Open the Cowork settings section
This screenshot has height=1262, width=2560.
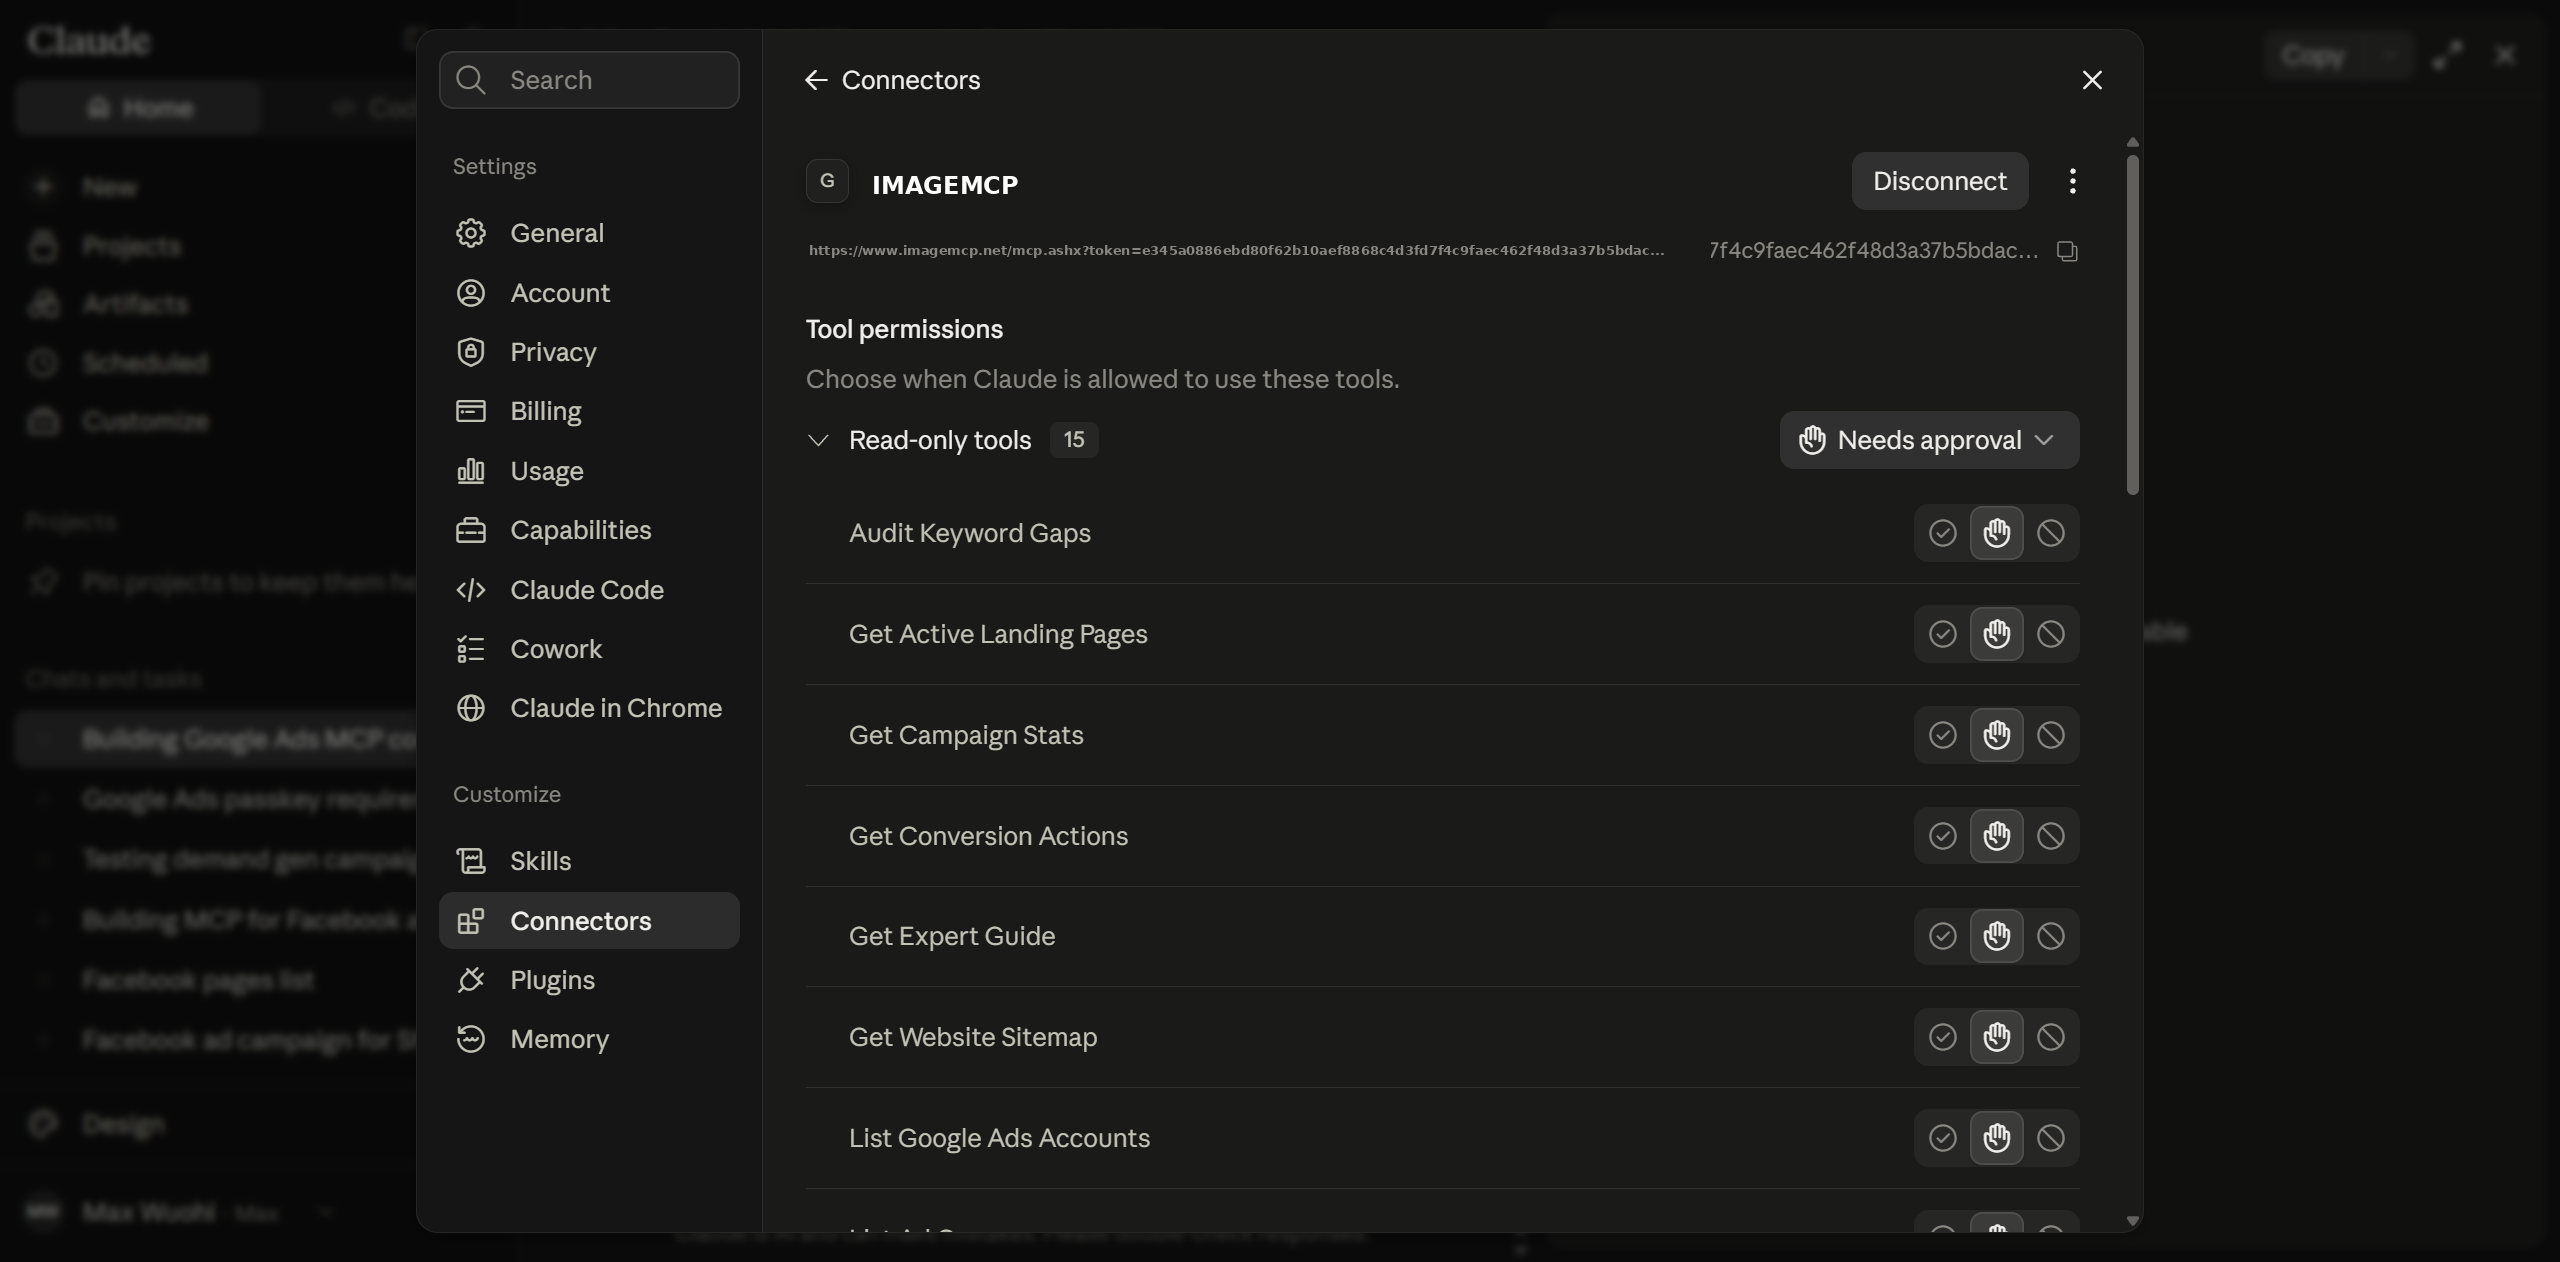[x=589, y=649]
